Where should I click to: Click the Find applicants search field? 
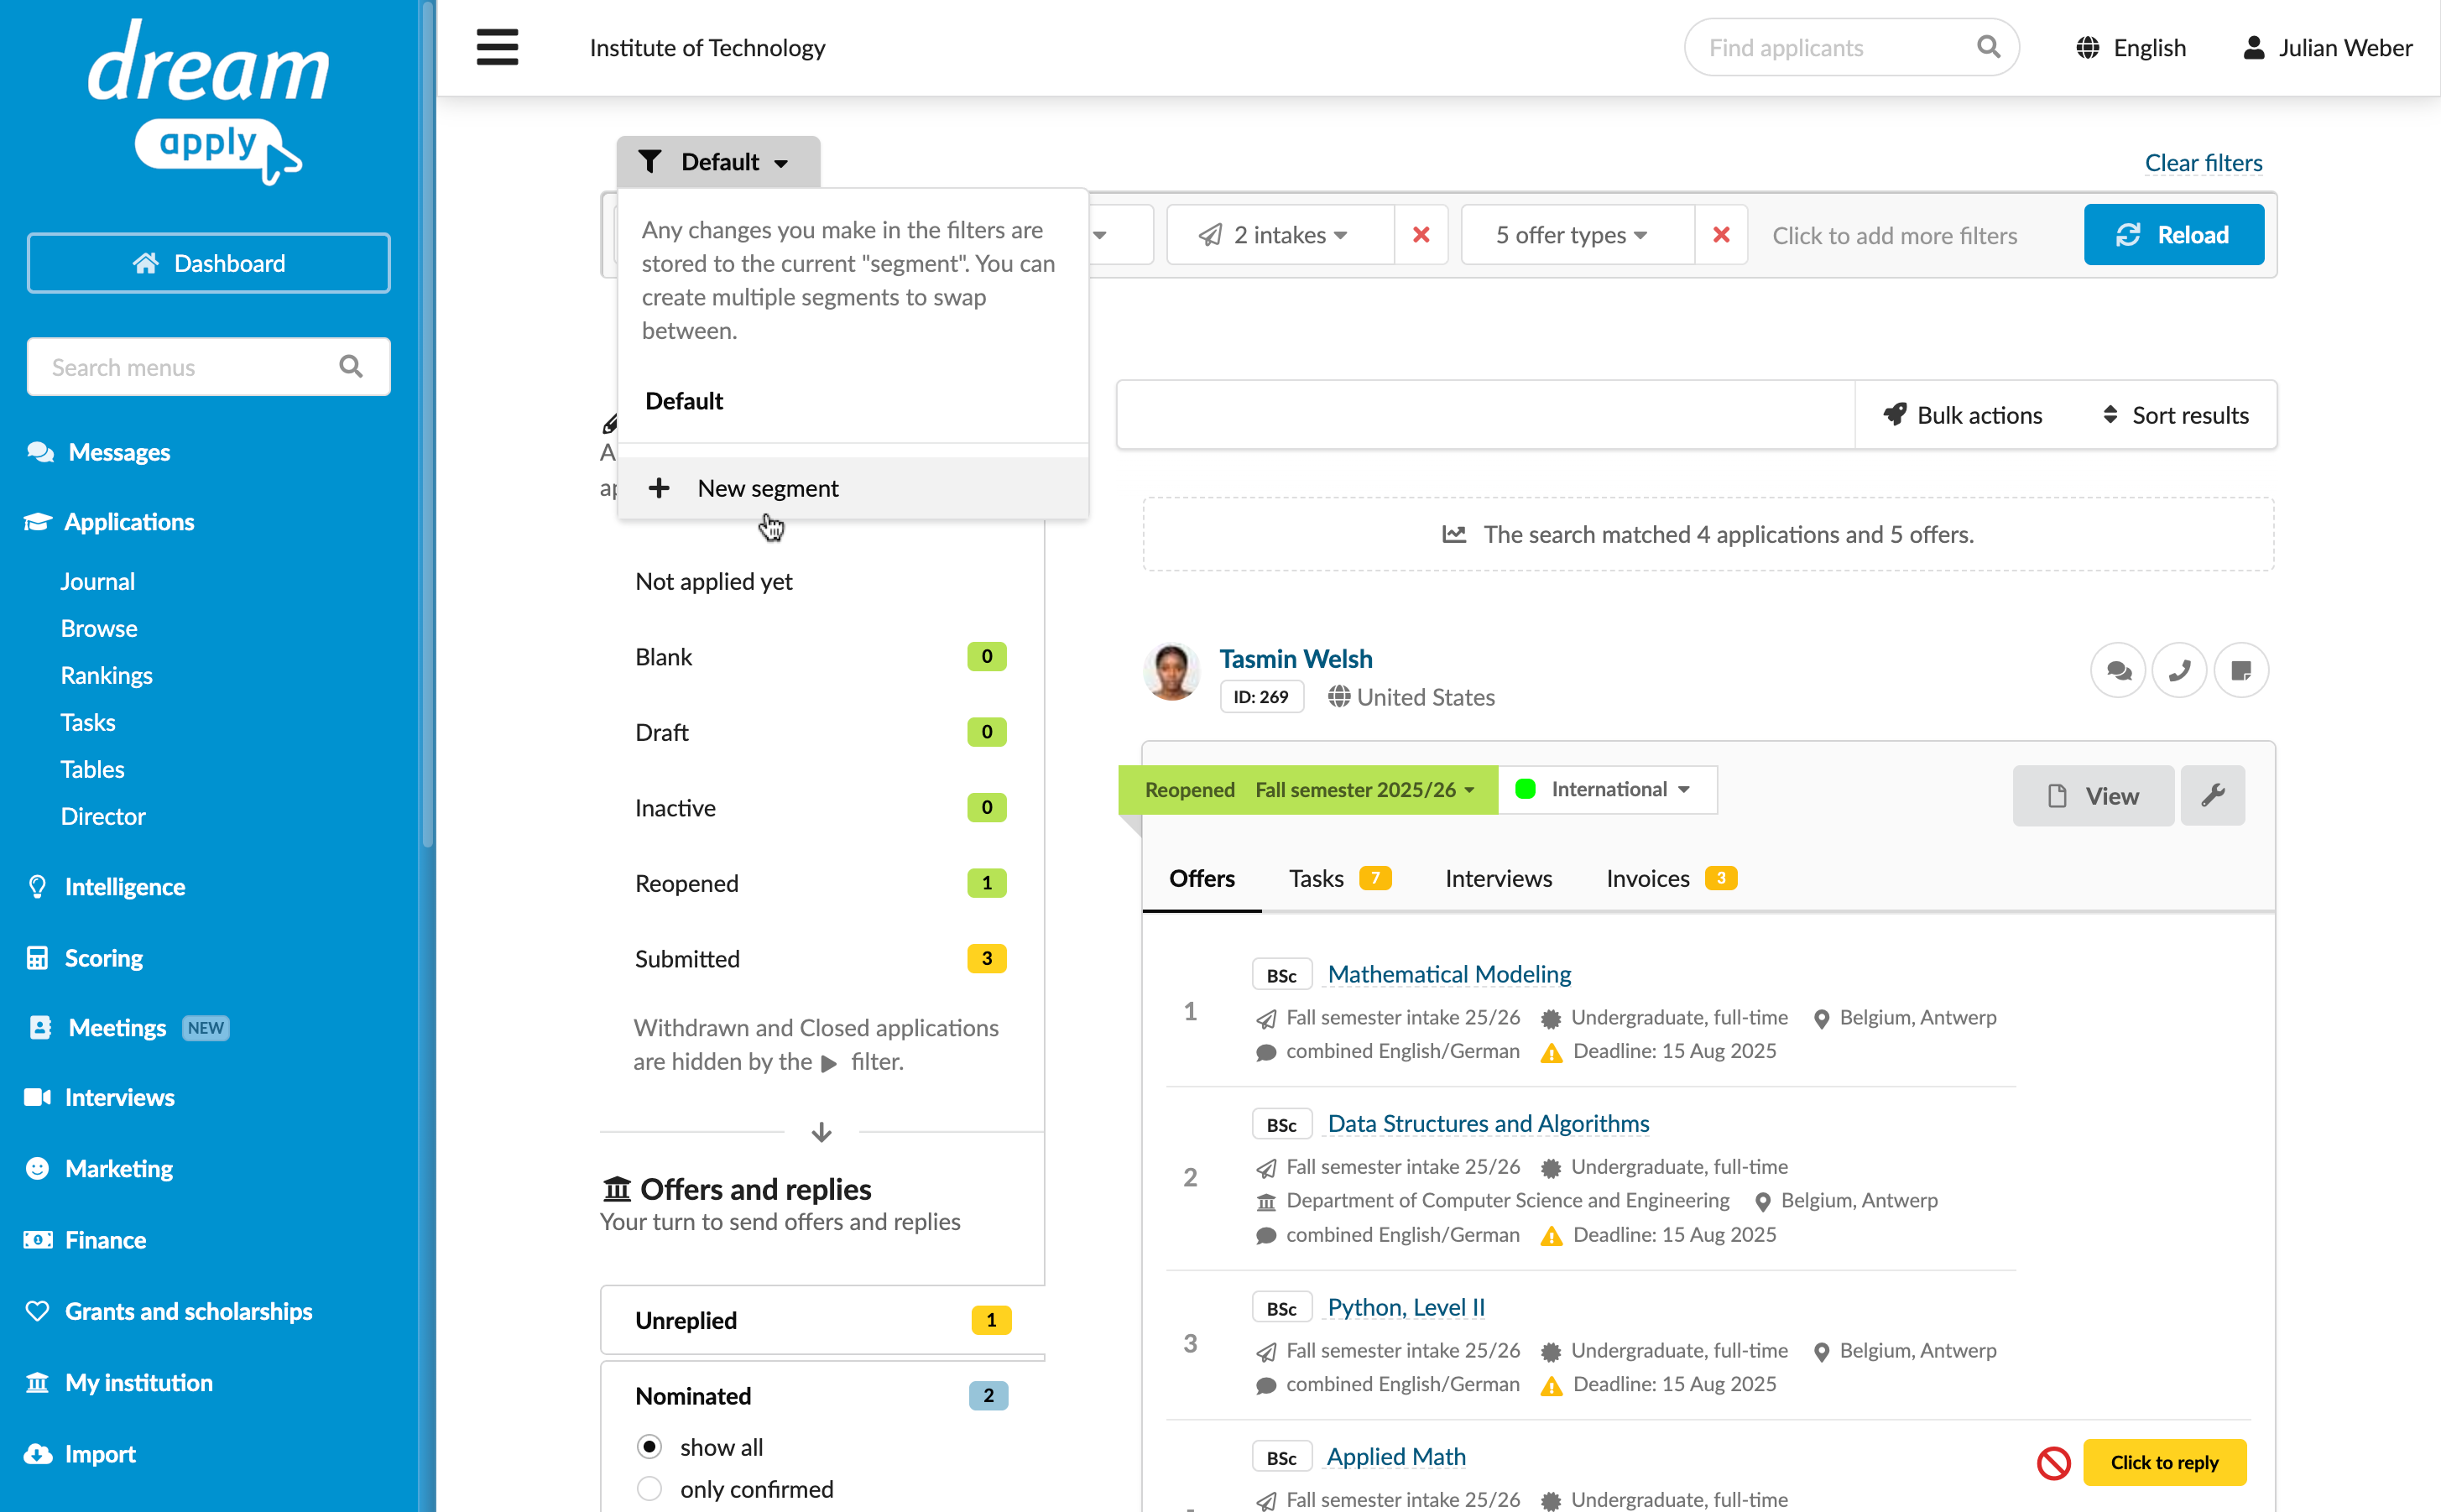tap(1851, 47)
